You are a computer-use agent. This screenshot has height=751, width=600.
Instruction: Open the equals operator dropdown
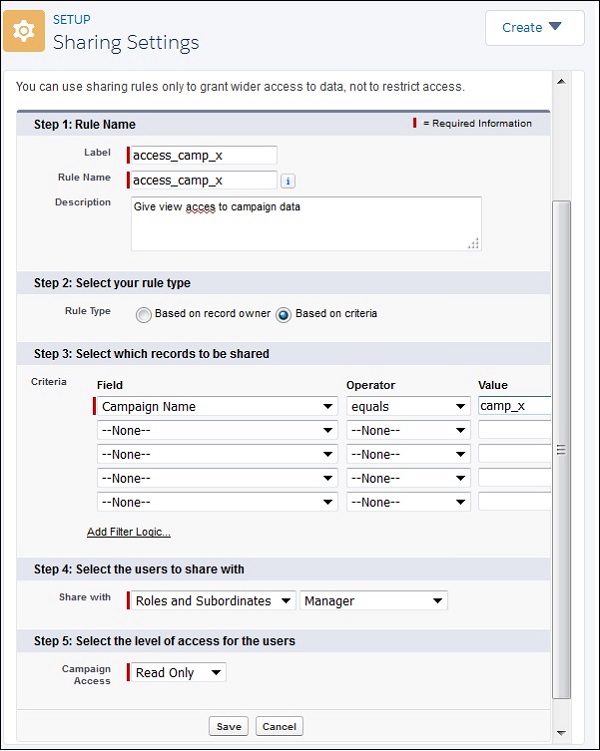coord(408,407)
